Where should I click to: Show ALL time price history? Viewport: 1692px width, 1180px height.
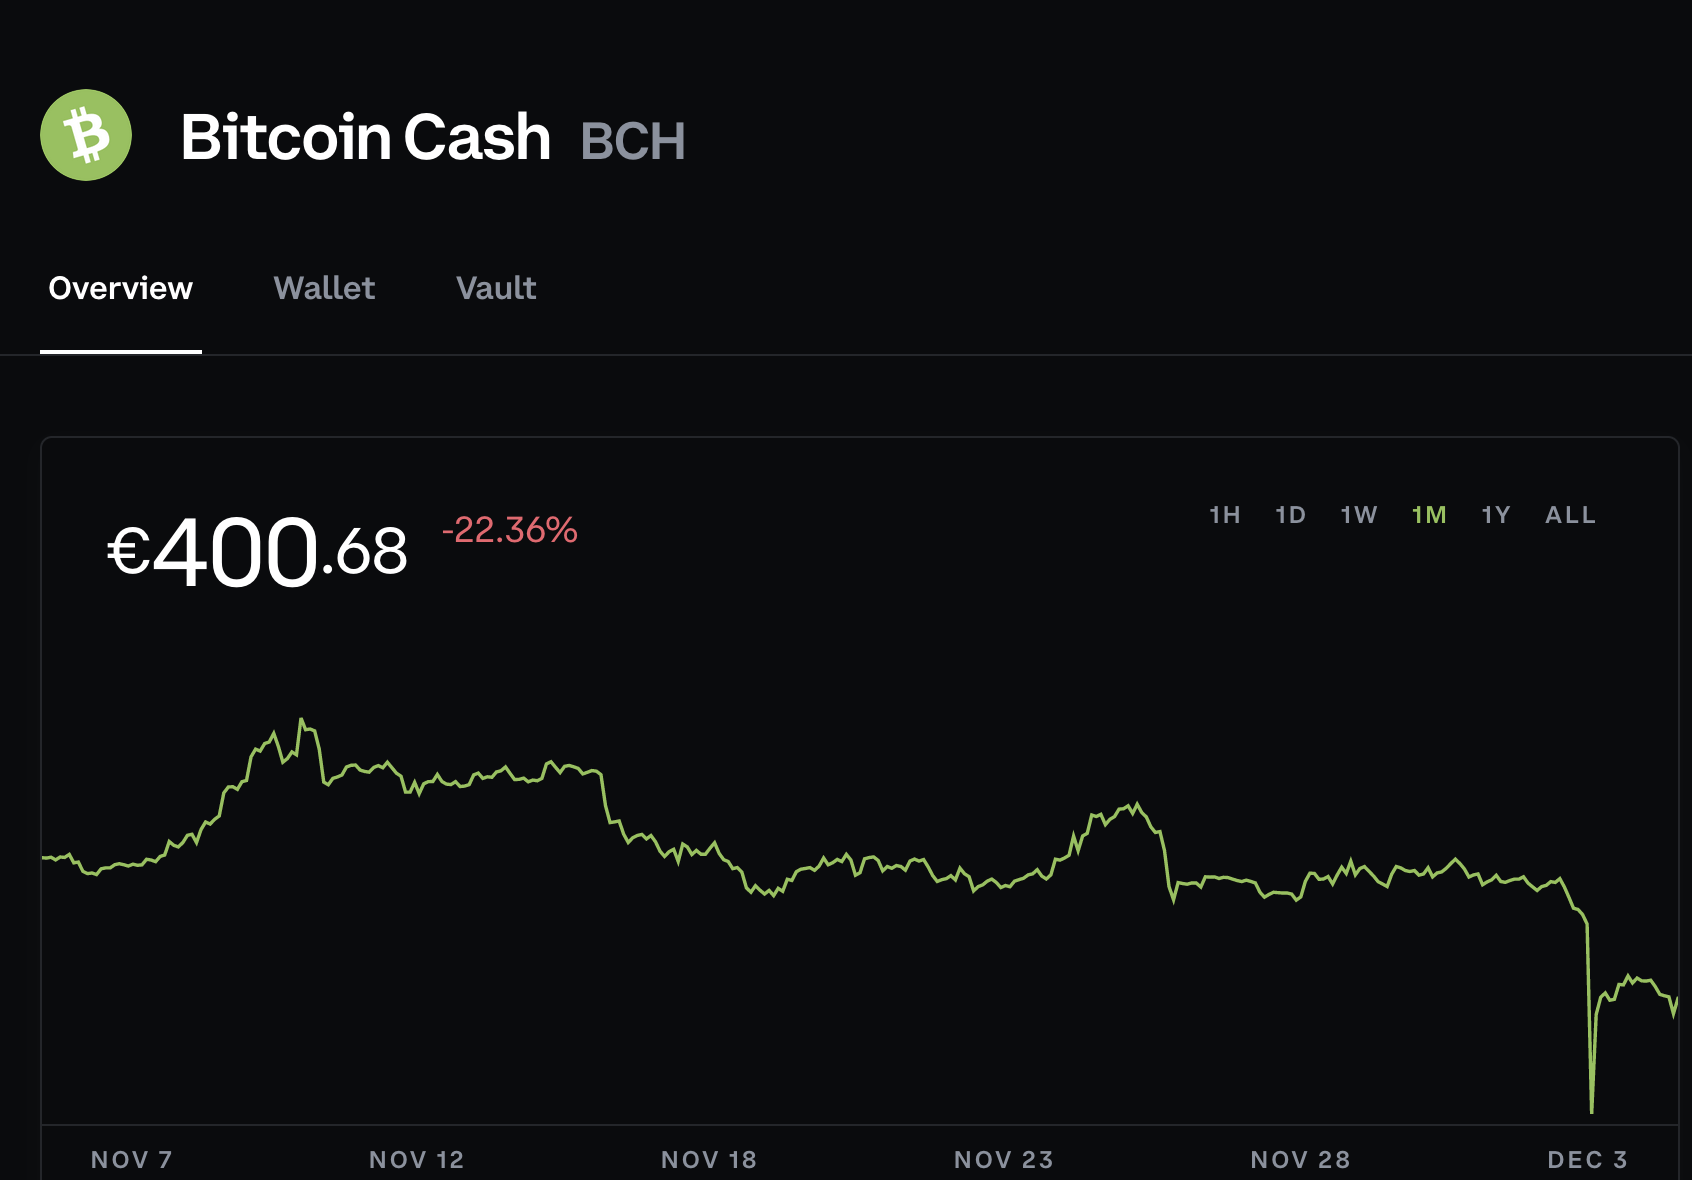(x=1570, y=515)
